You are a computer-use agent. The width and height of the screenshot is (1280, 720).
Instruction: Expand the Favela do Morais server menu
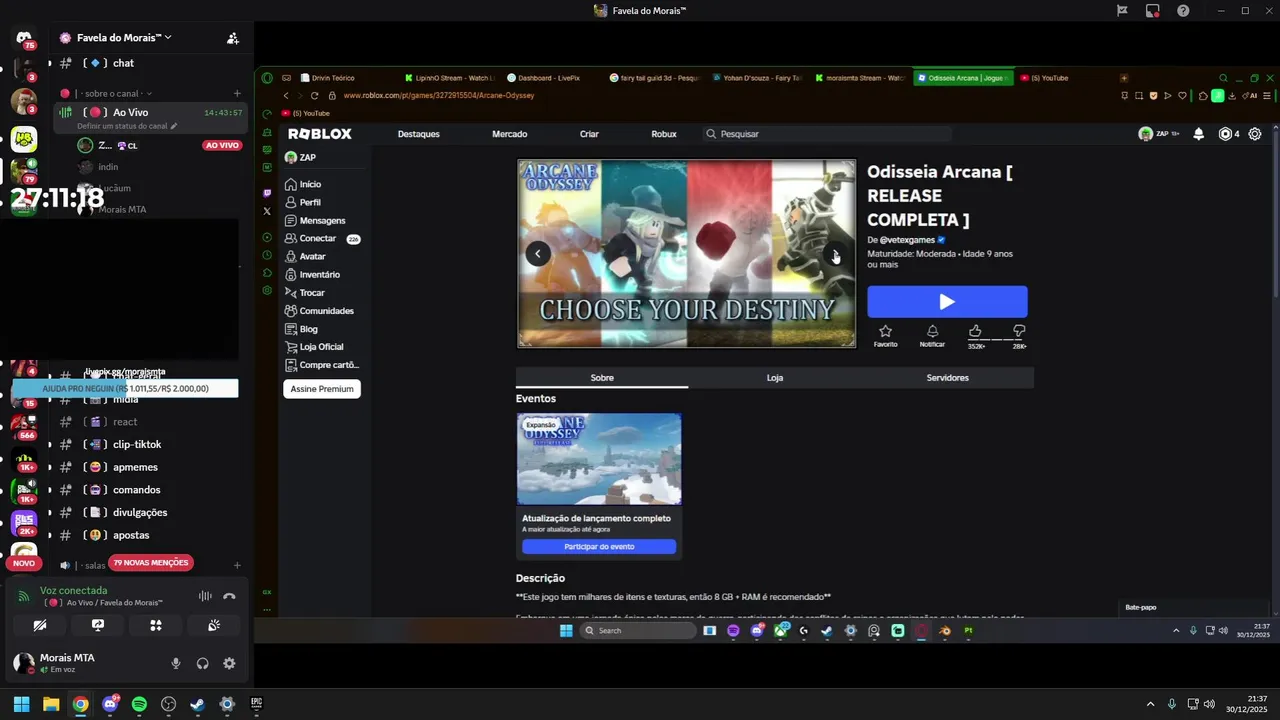[x=124, y=38]
